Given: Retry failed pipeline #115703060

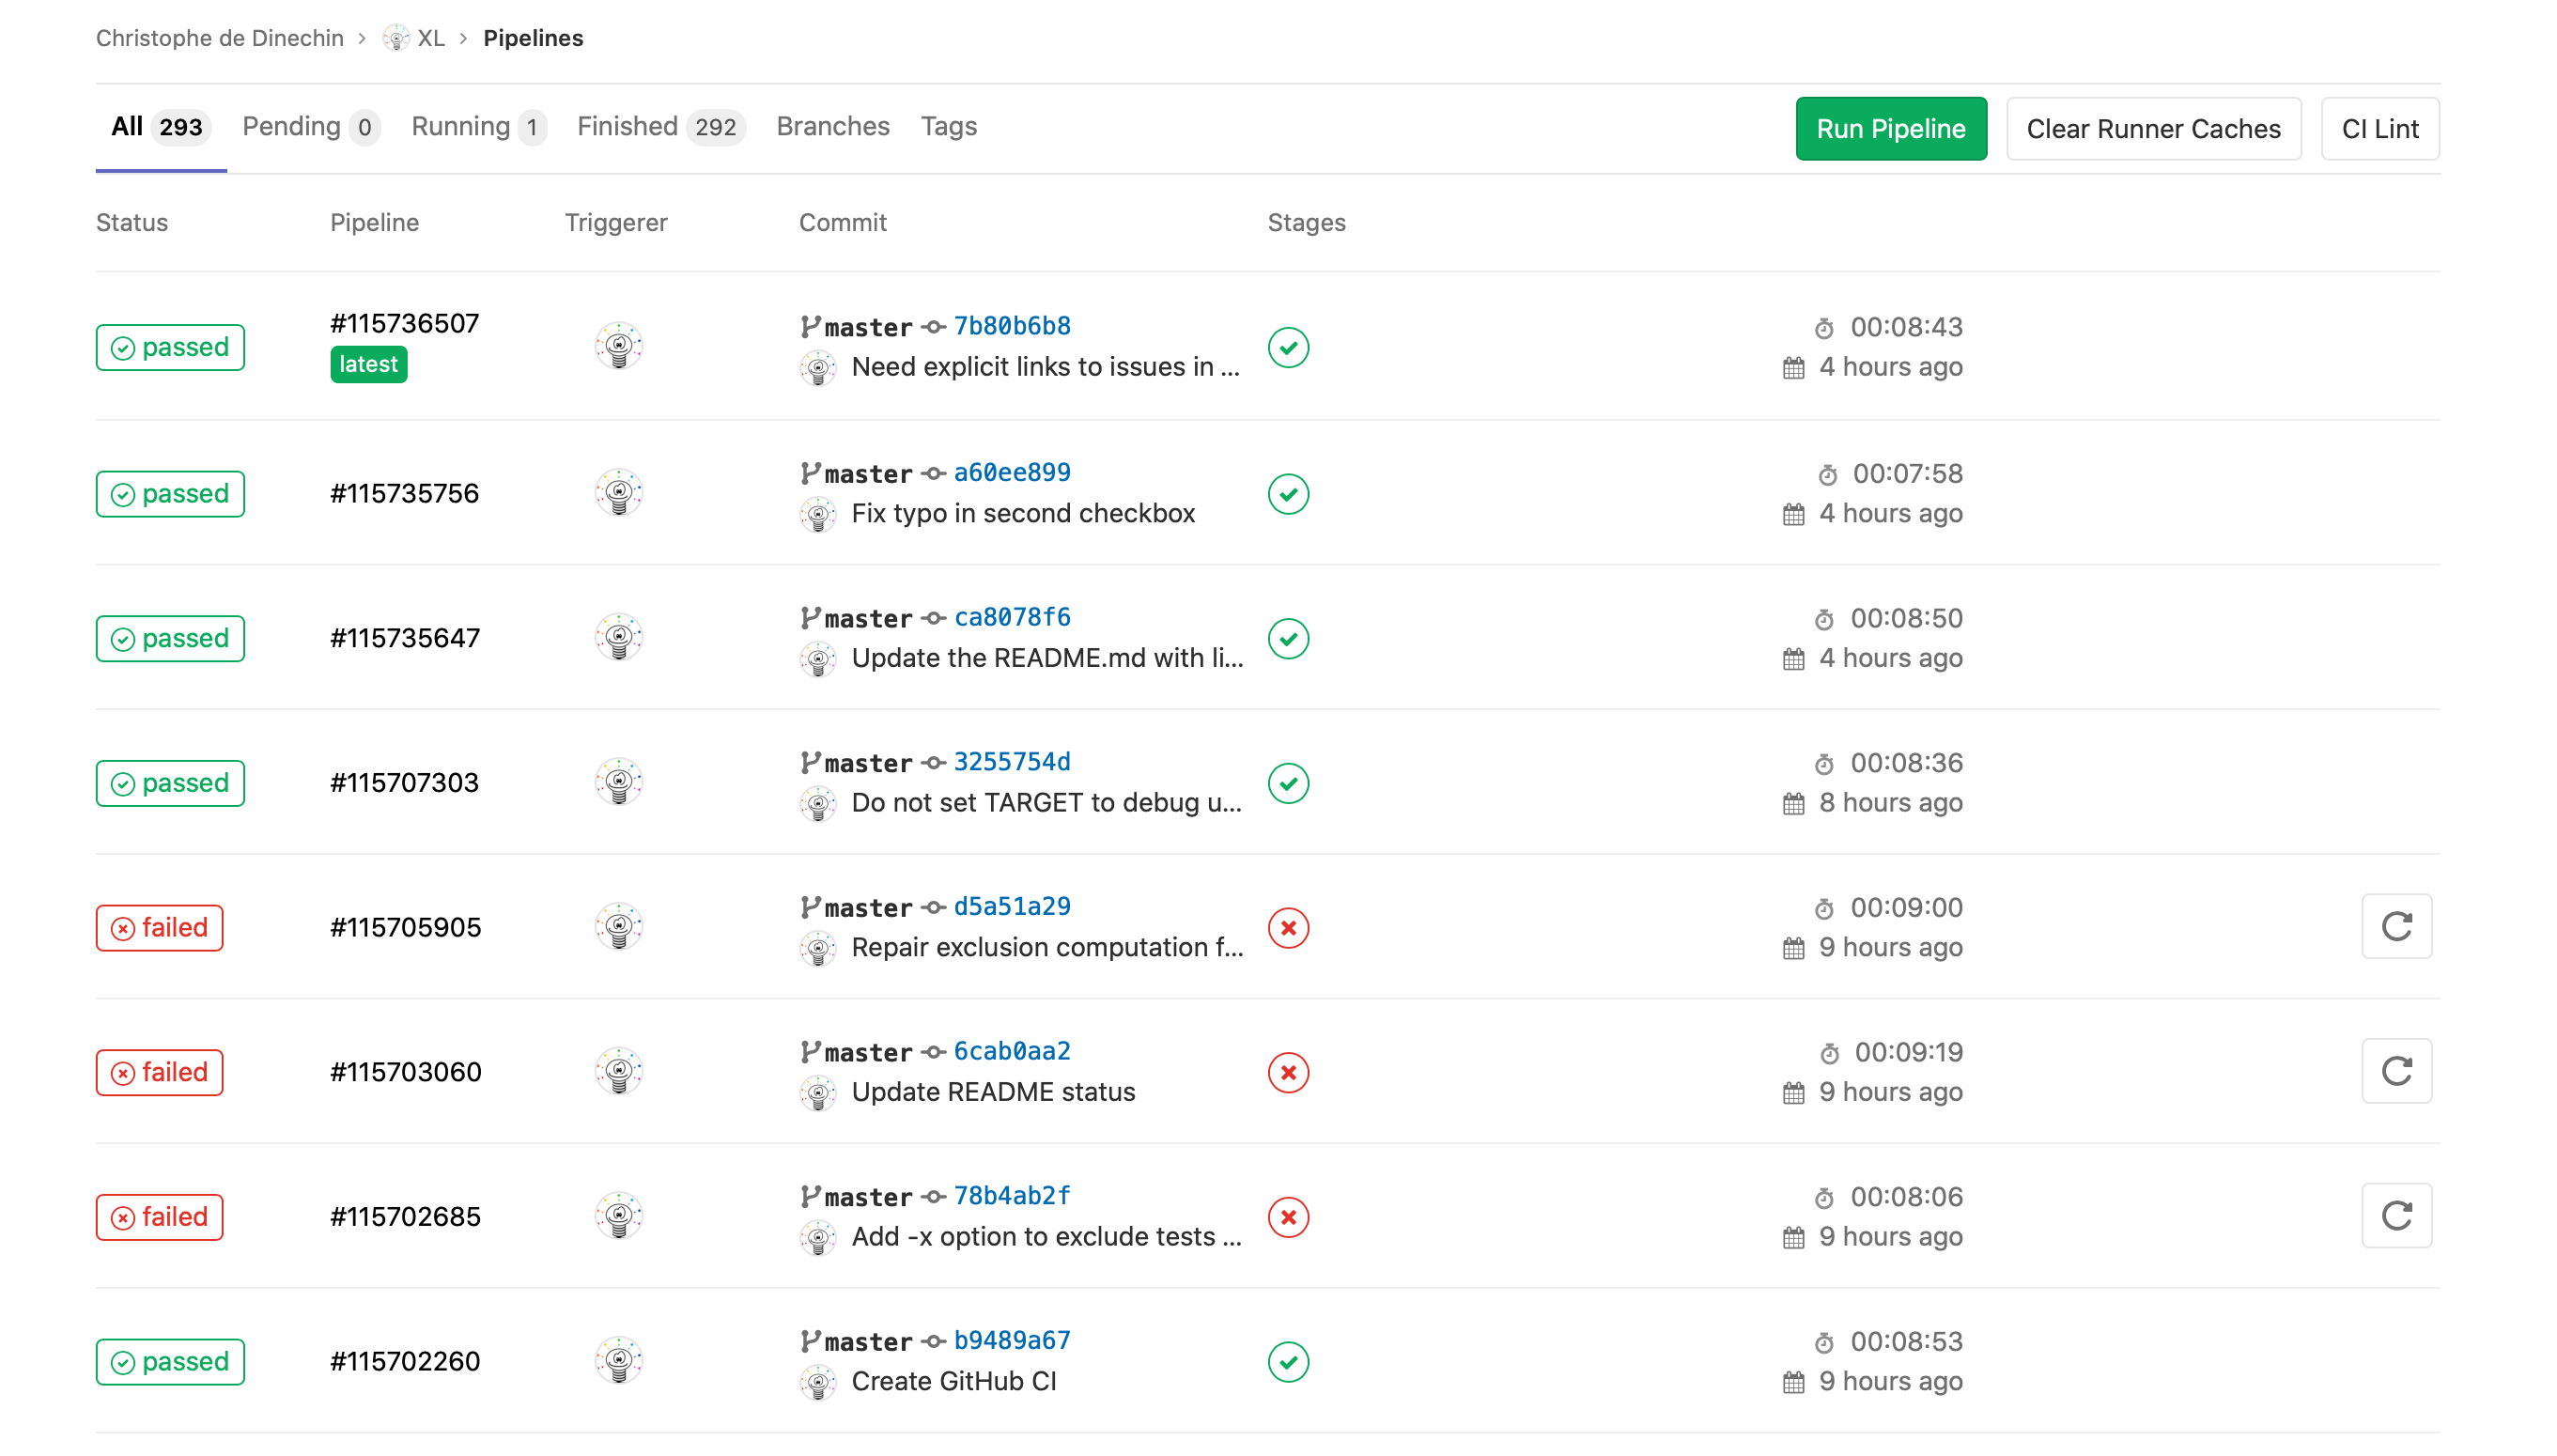Looking at the screenshot, I should [x=2396, y=1071].
